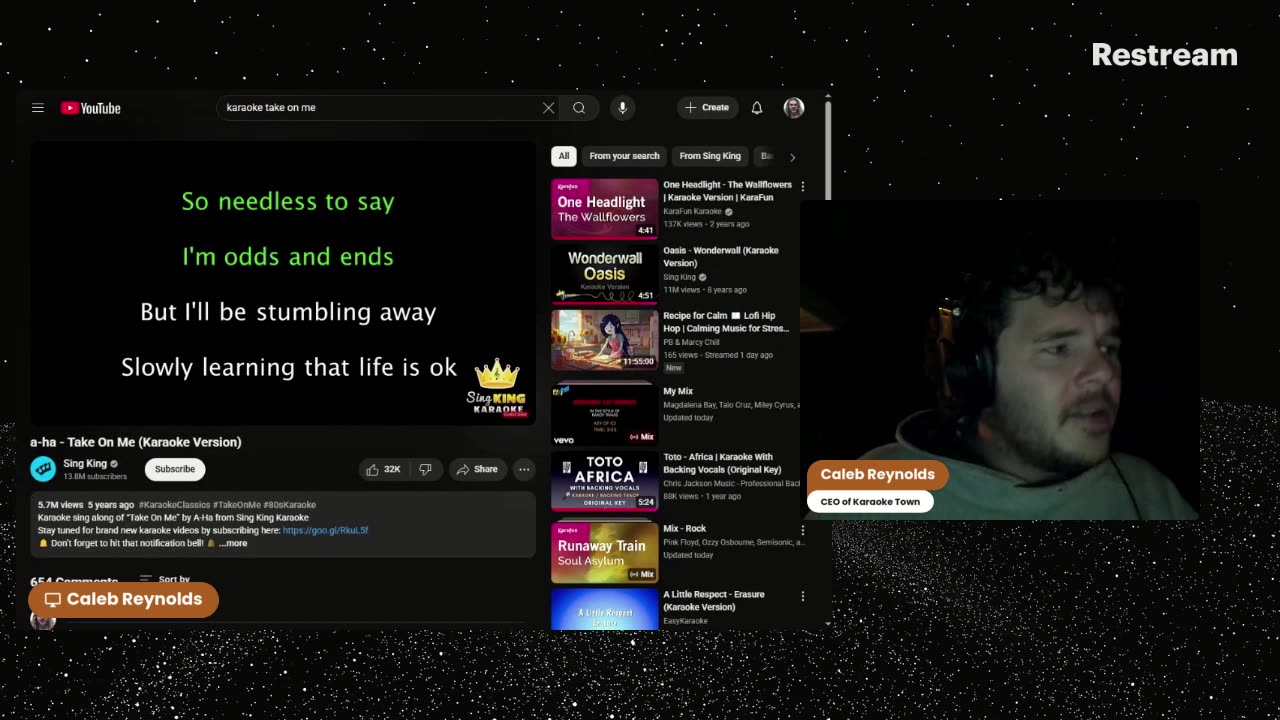
Task: Open the title 'One Headlight - The Wallflowers'
Action: click(x=727, y=191)
